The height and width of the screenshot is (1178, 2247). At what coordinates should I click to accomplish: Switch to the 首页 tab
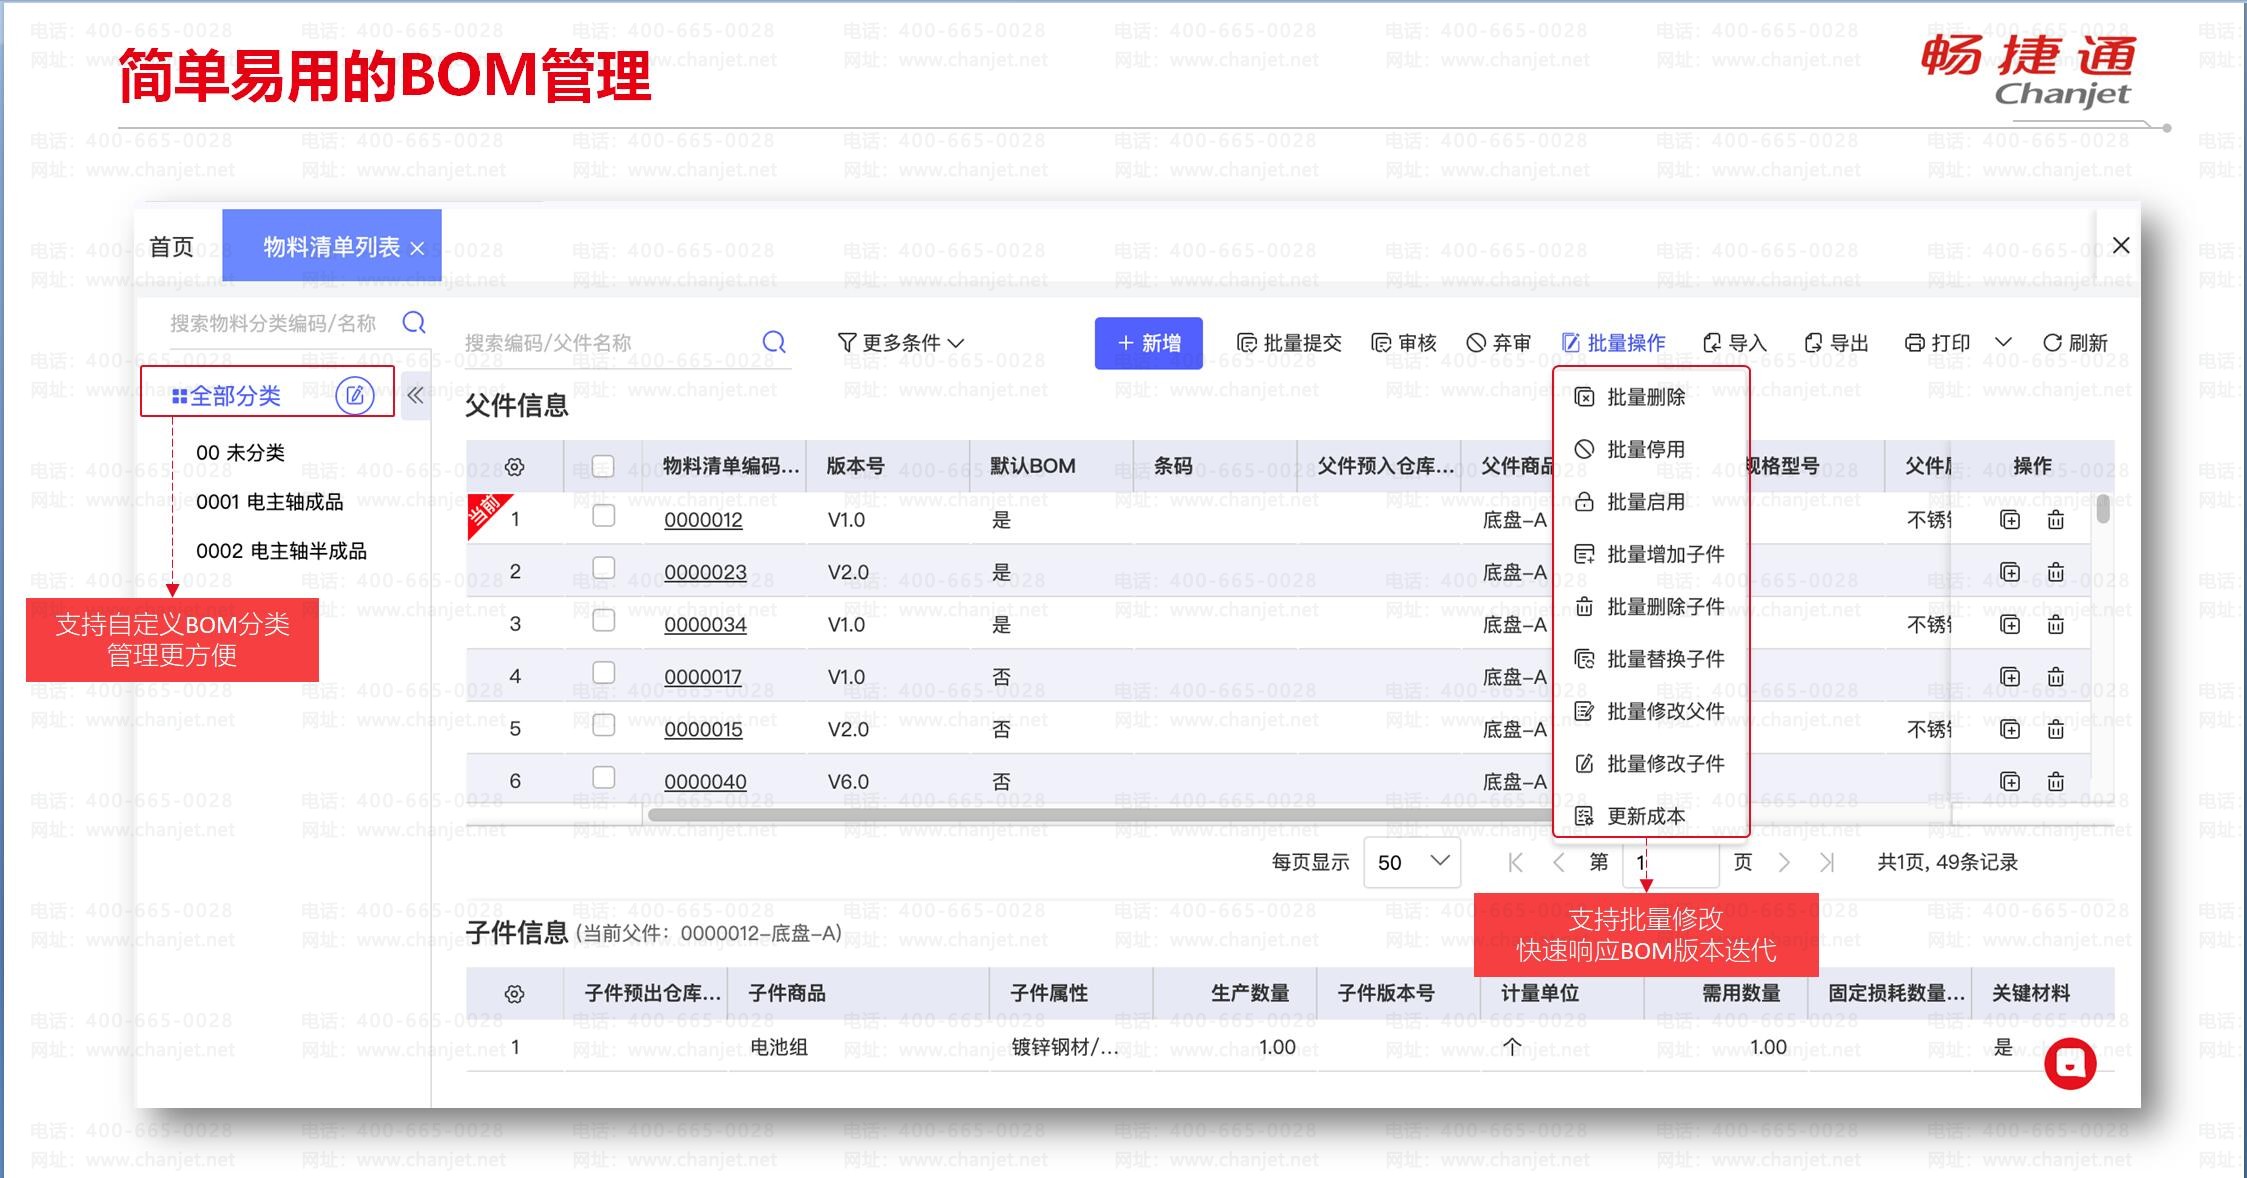[172, 247]
